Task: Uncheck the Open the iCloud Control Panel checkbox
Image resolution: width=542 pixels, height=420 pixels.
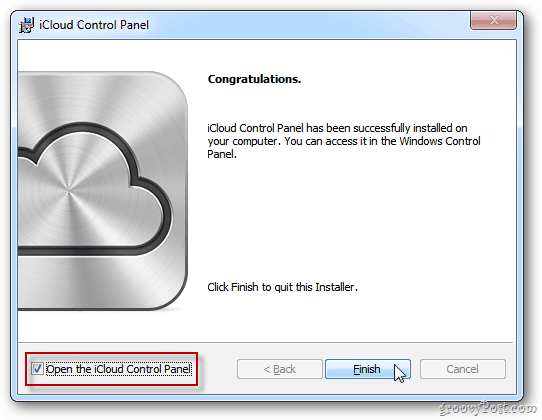Action: pyautogui.click(x=37, y=369)
